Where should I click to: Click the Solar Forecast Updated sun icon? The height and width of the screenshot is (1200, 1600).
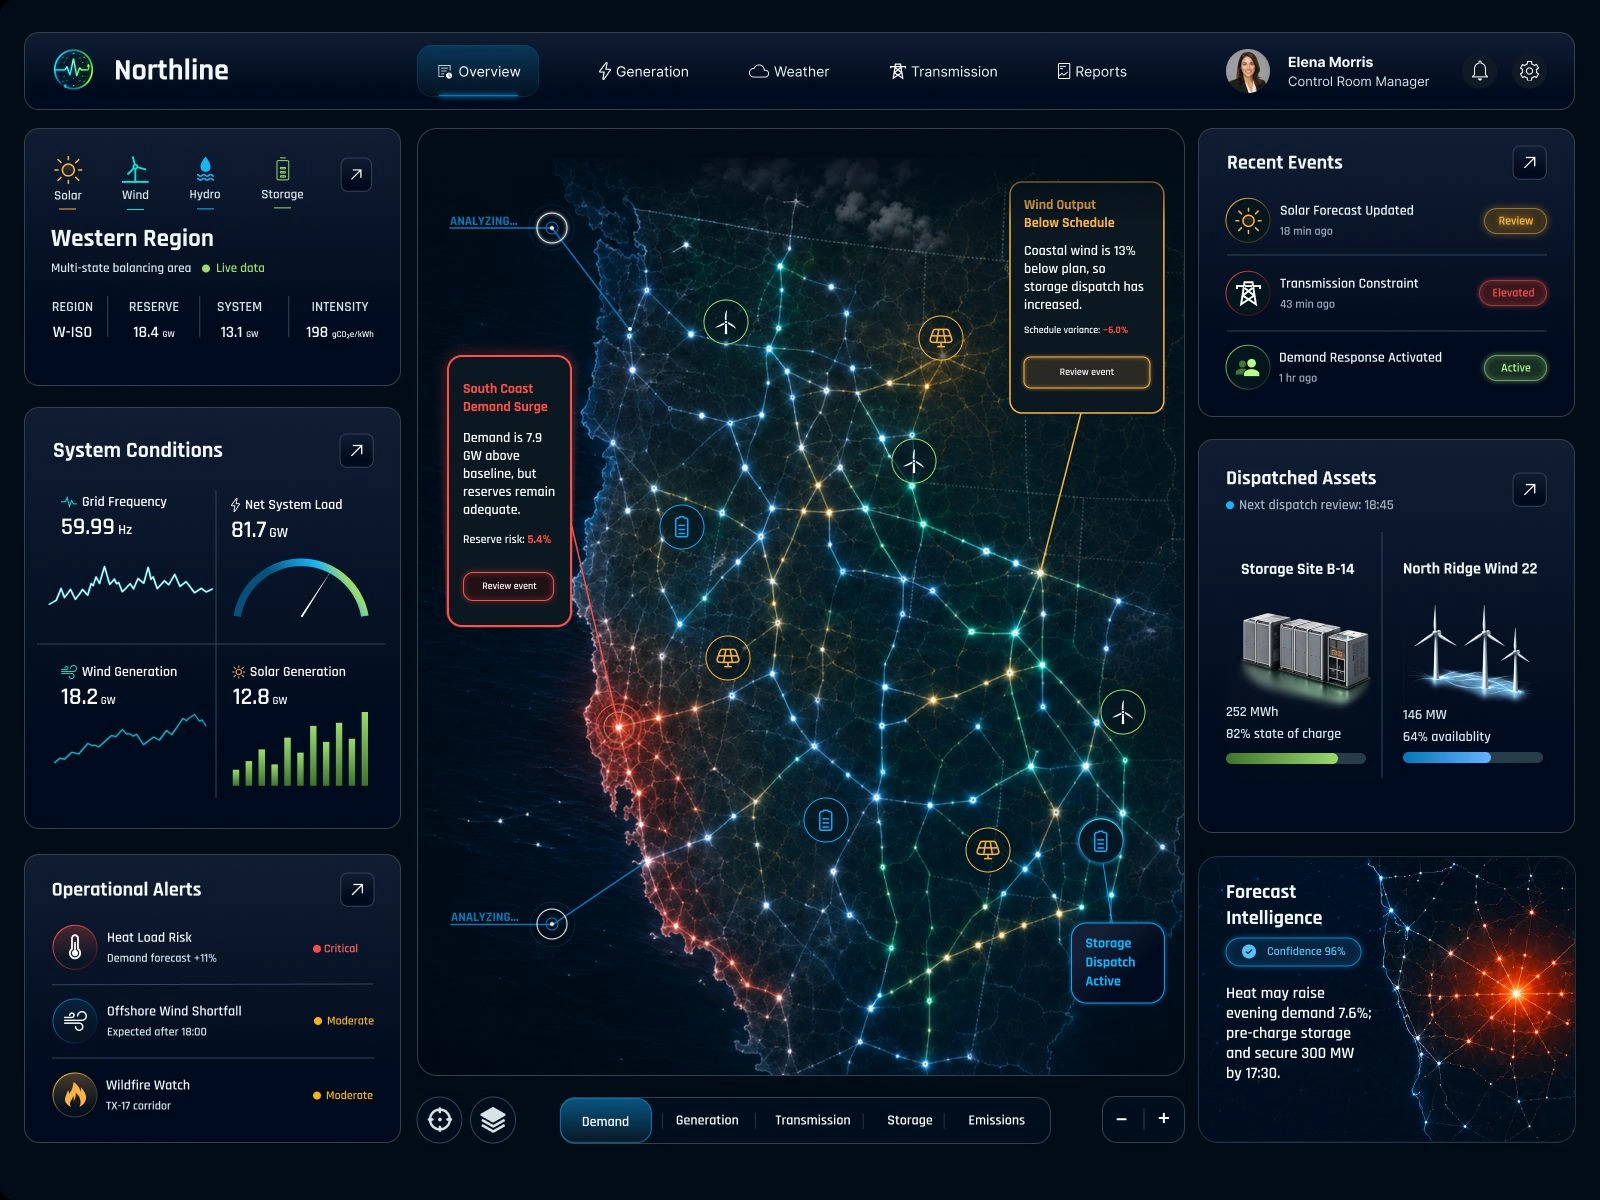coord(1248,220)
